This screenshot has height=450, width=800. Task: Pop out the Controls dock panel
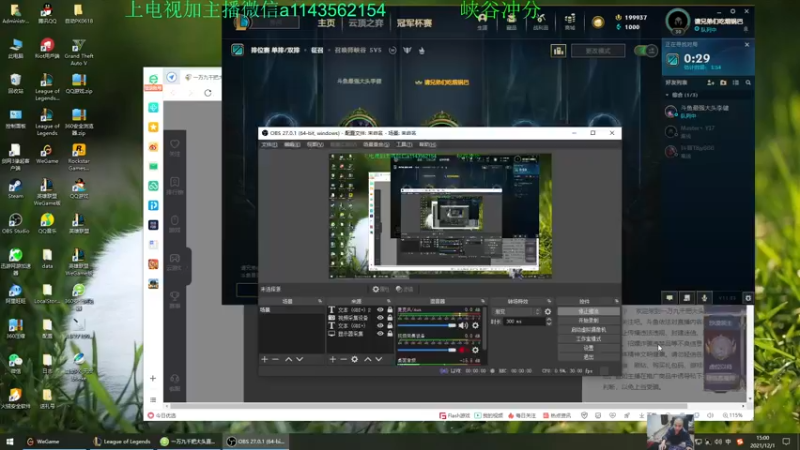[x=616, y=301]
